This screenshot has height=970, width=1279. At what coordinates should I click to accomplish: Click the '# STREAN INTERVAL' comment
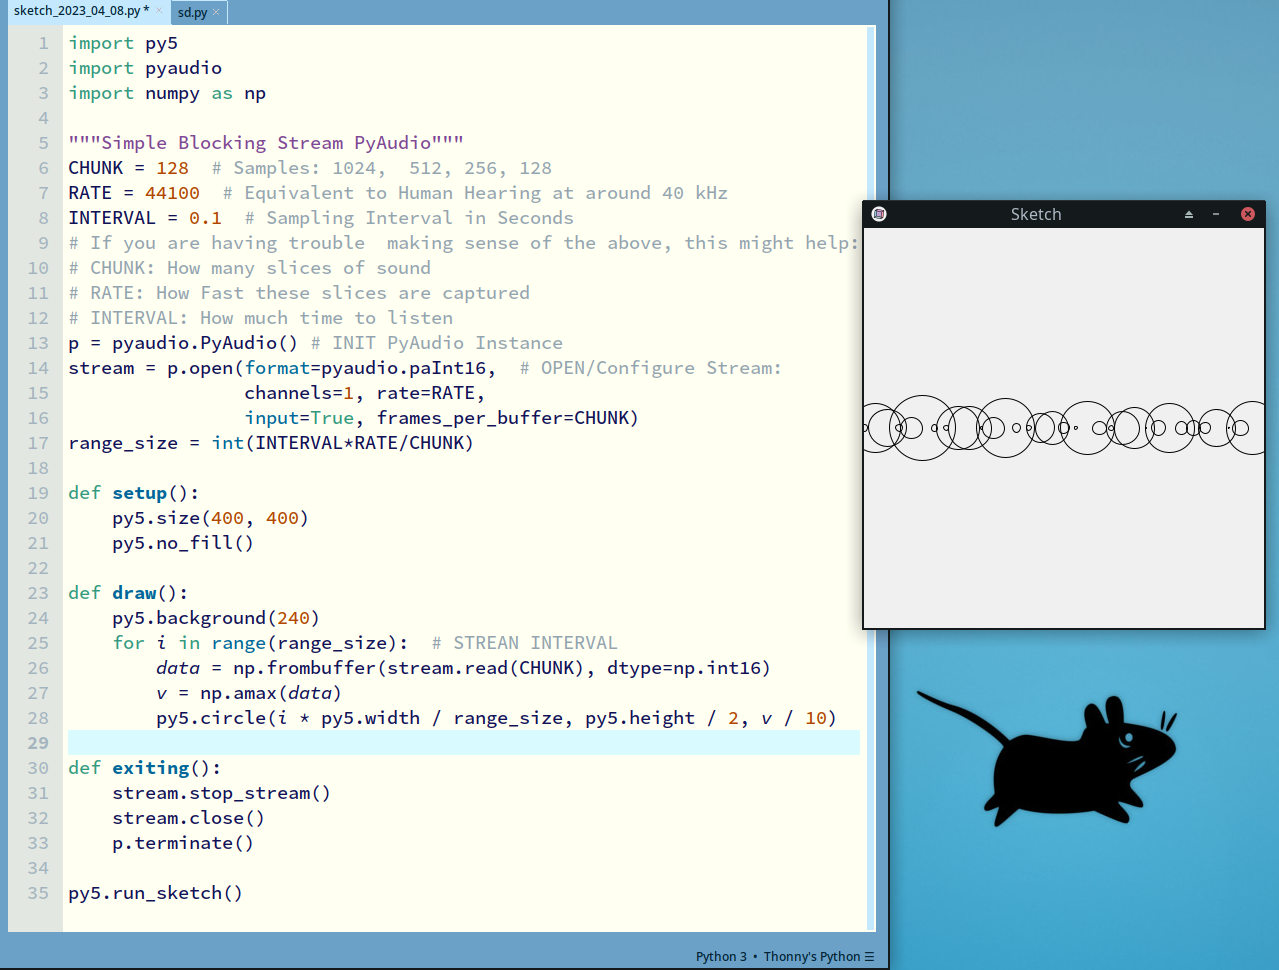click(525, 643)
